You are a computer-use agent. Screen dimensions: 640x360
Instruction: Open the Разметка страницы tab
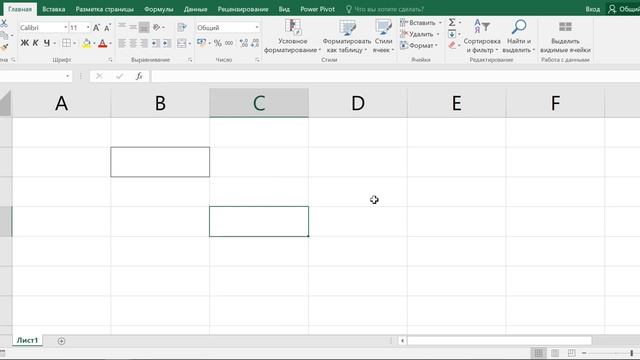coord(104,9)
